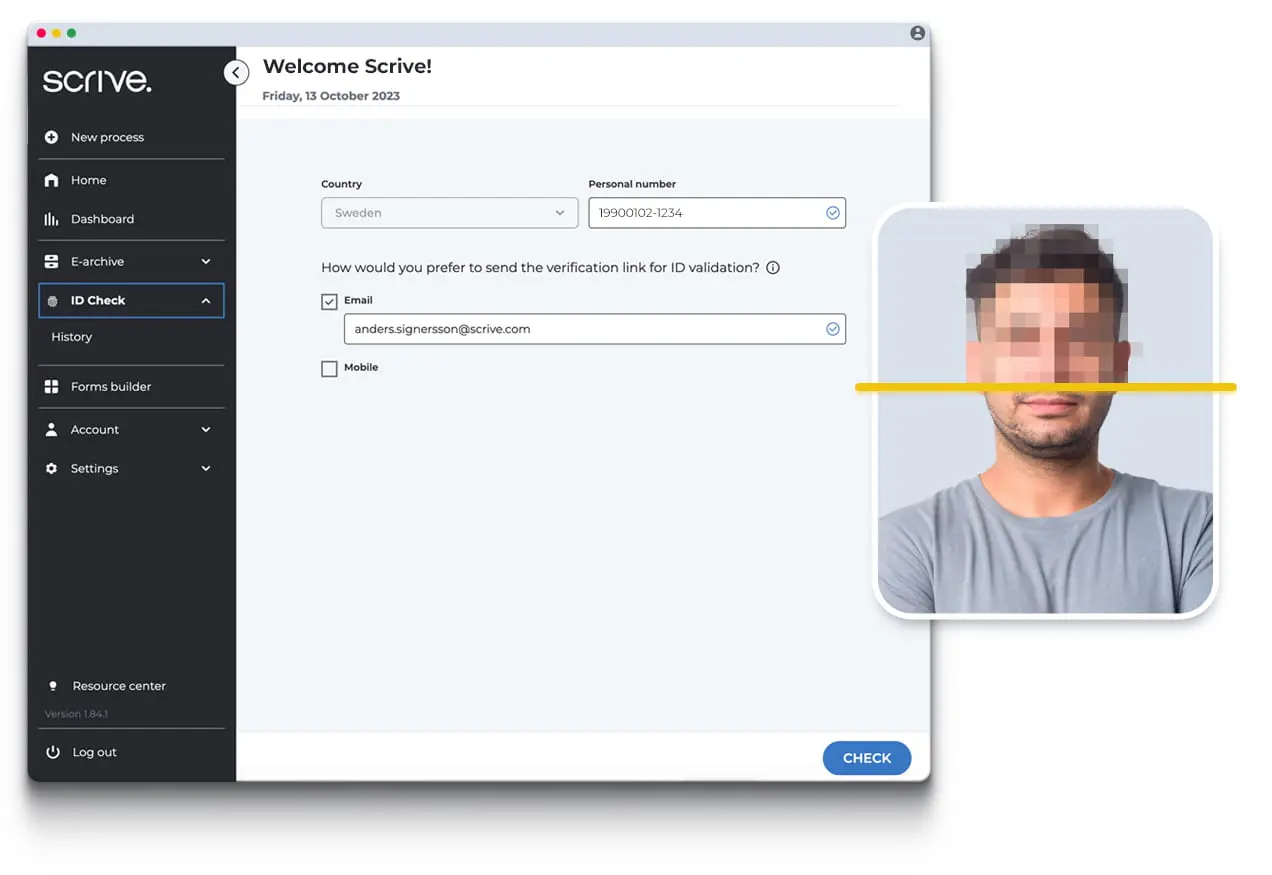
Task: Click the verification link question text
Action: coord(540,268)
